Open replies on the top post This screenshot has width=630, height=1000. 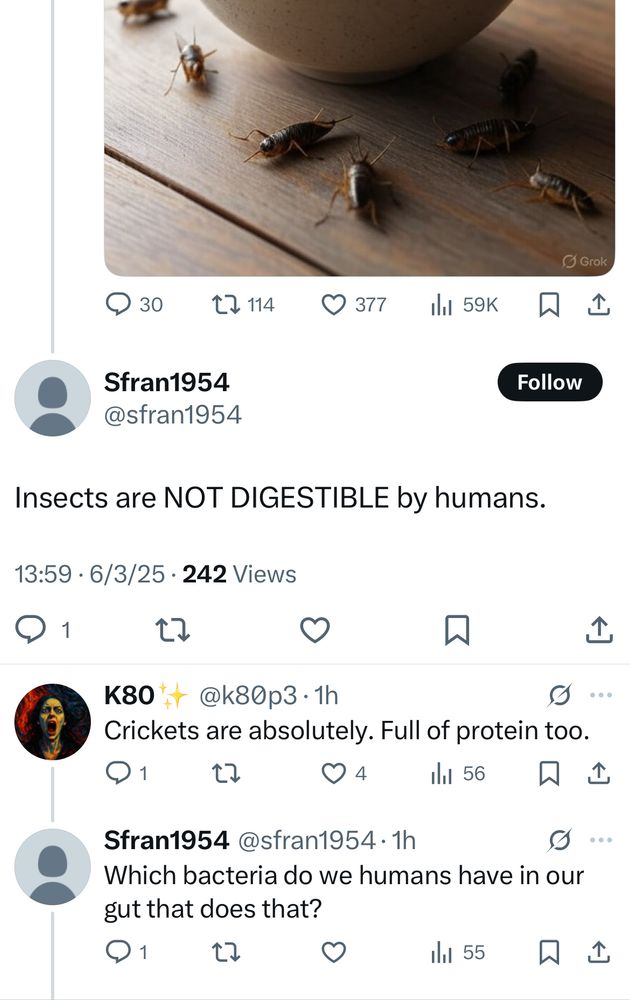pyautogui.click(x=134, y=305)
